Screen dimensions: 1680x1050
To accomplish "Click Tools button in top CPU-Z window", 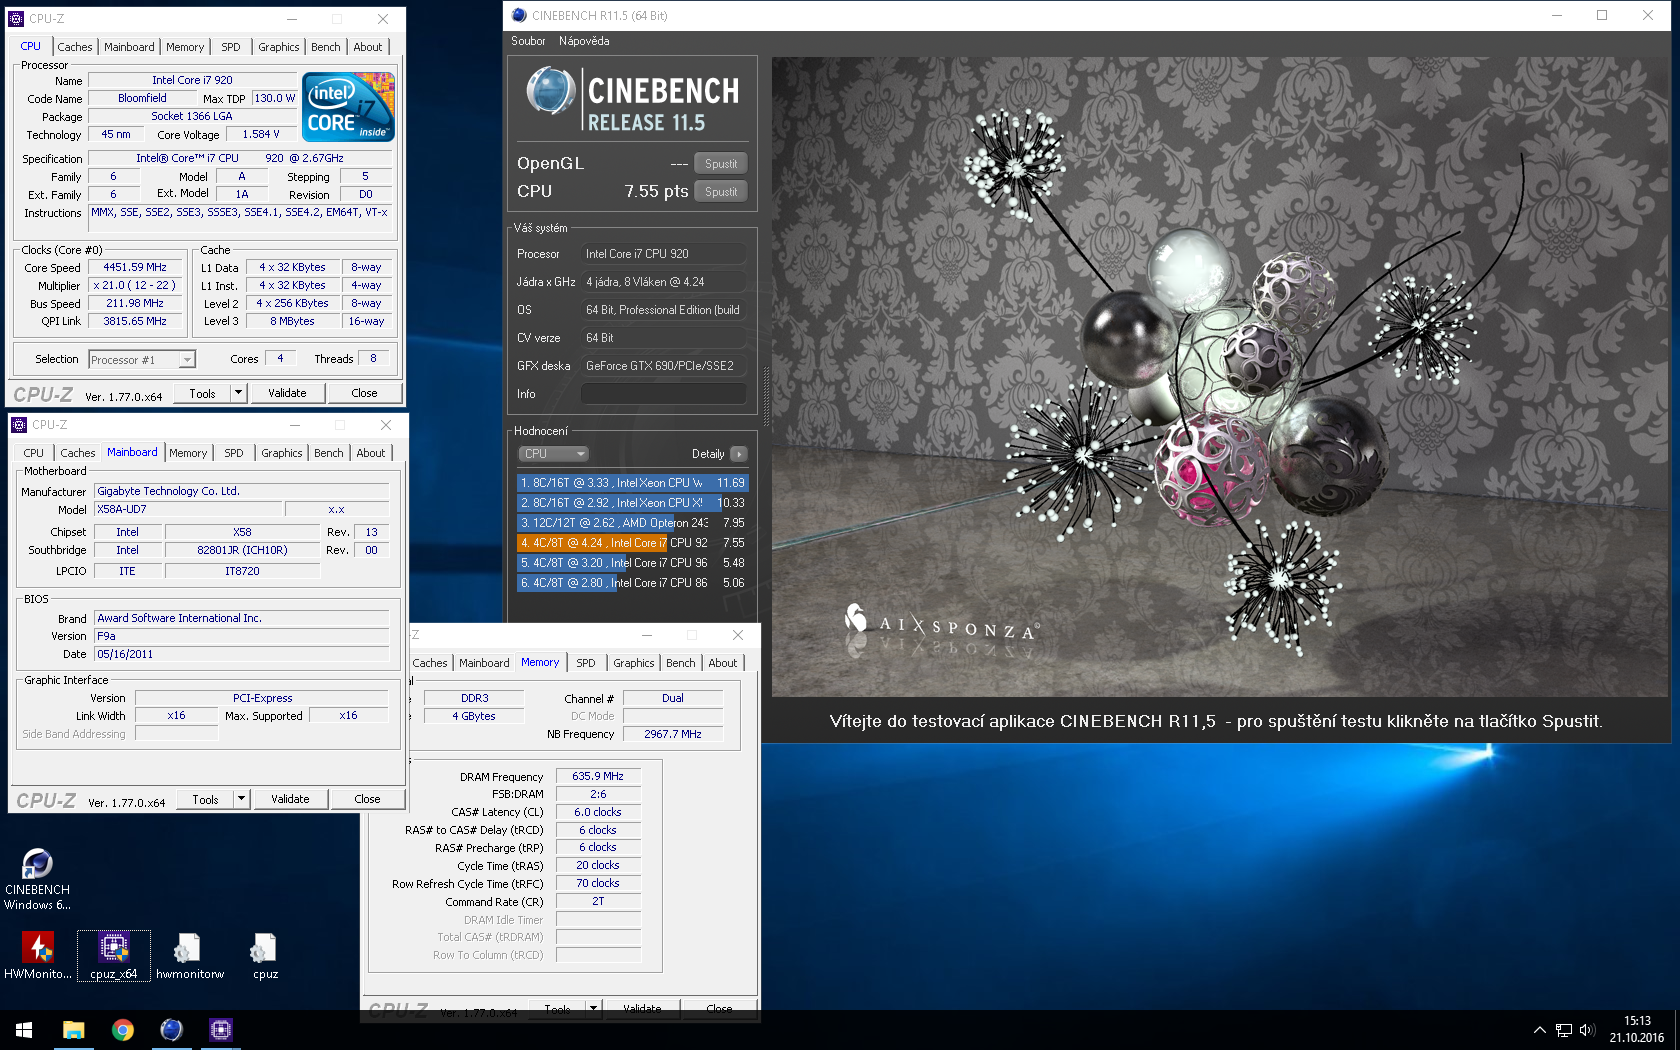I will tap(203, 394).
